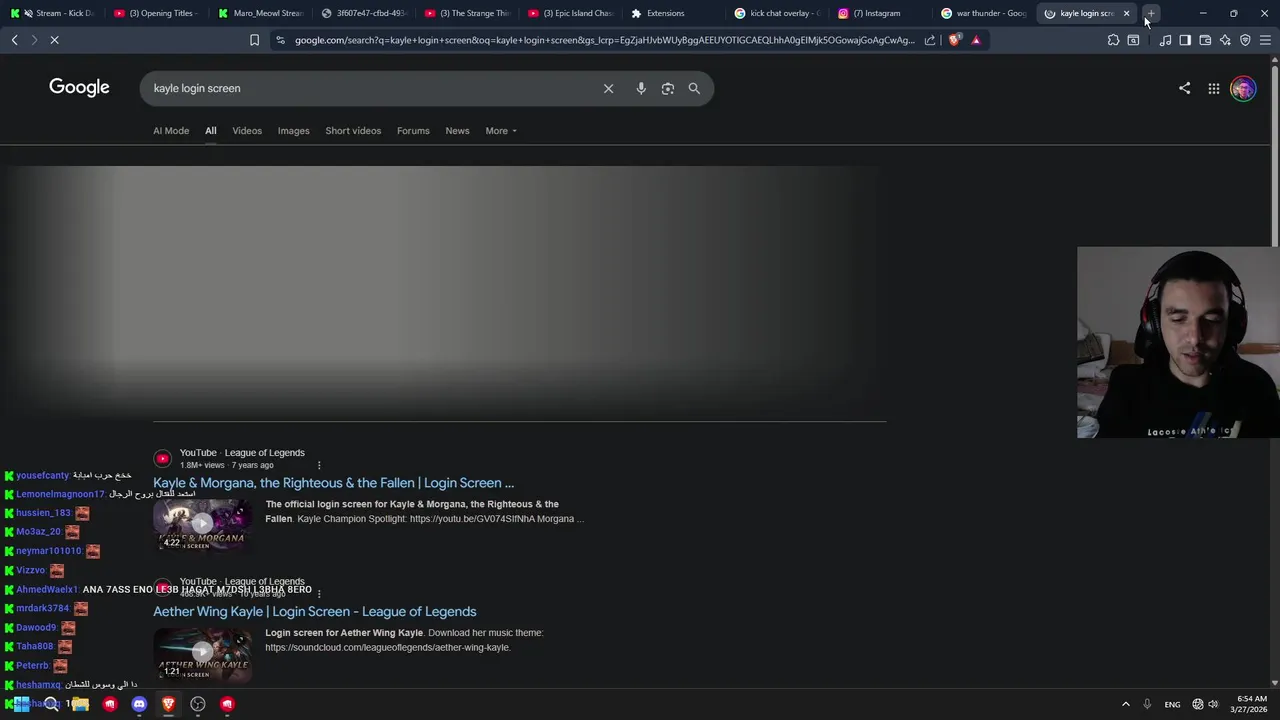Select the Images search tab
The image size is (1280, 720).
293,131
